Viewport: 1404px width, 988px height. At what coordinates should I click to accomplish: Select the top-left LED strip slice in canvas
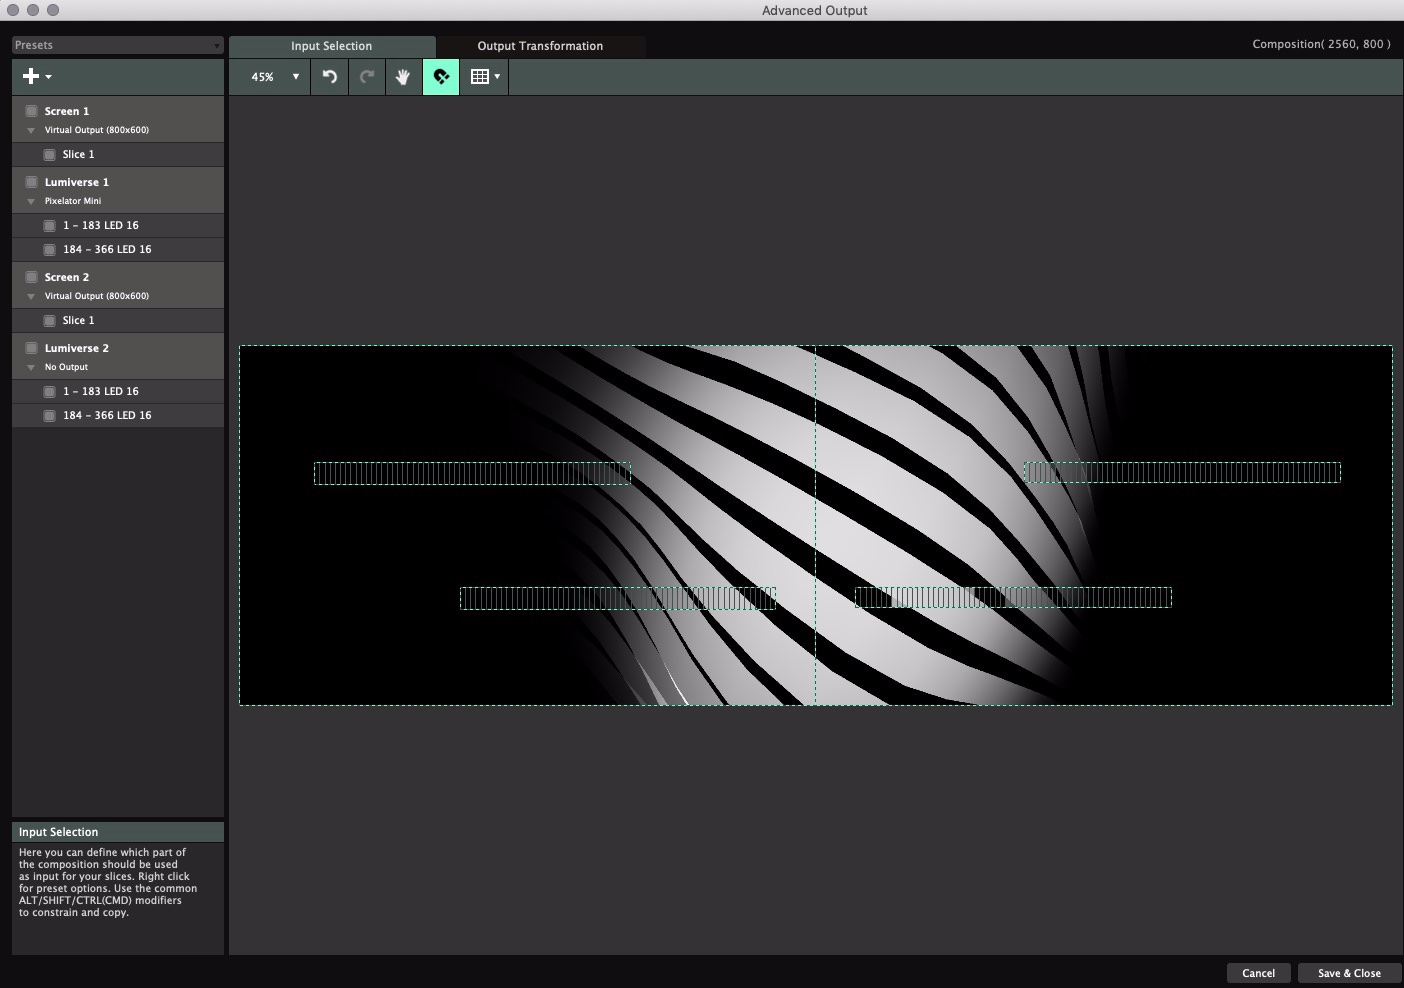(472, 473)
